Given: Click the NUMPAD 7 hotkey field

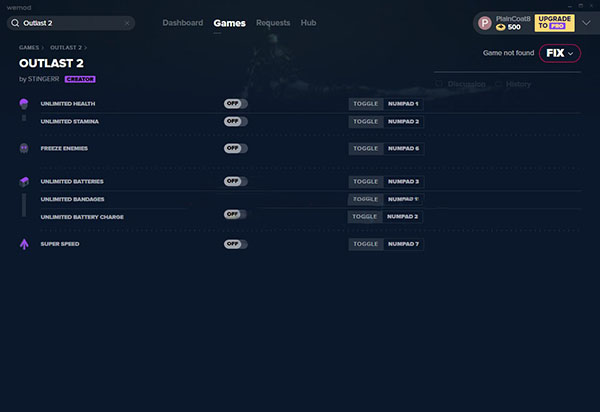Looking at the screenshot, I should 404,243.
